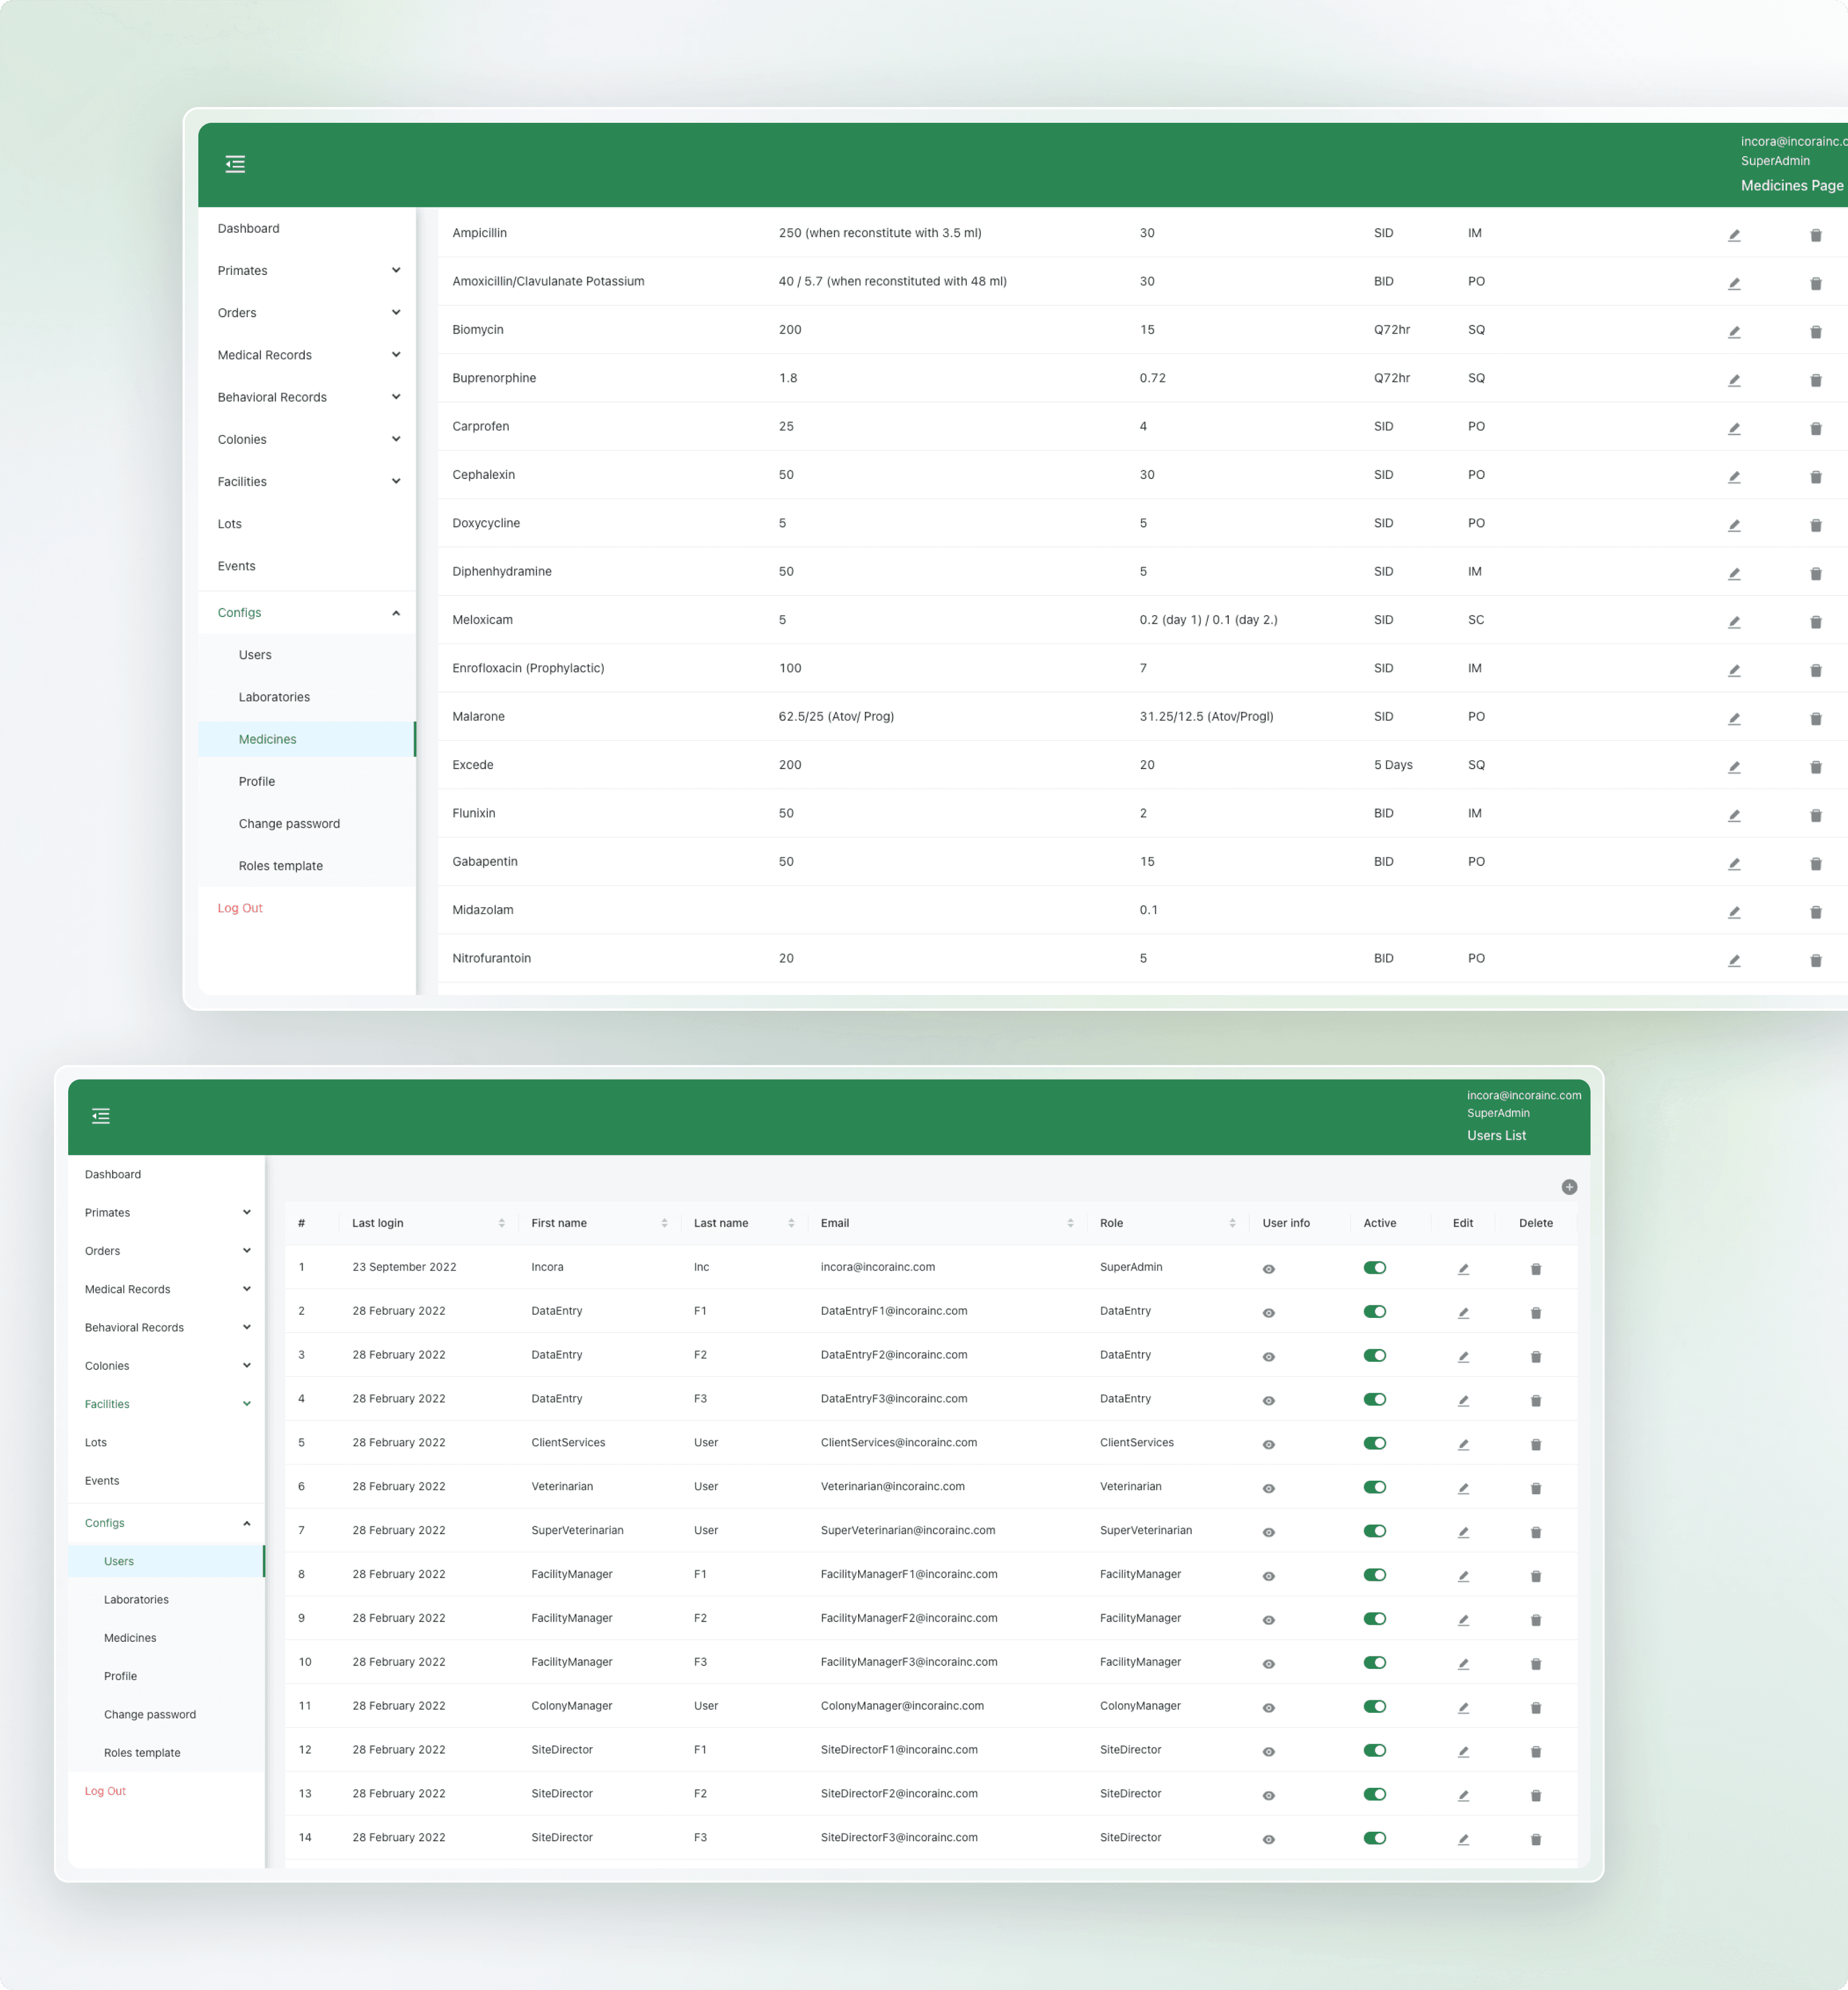Edit the Gabapentin medicine entry
This screenshot has width=1848, height=1990.
click(x=1734, y=864)
